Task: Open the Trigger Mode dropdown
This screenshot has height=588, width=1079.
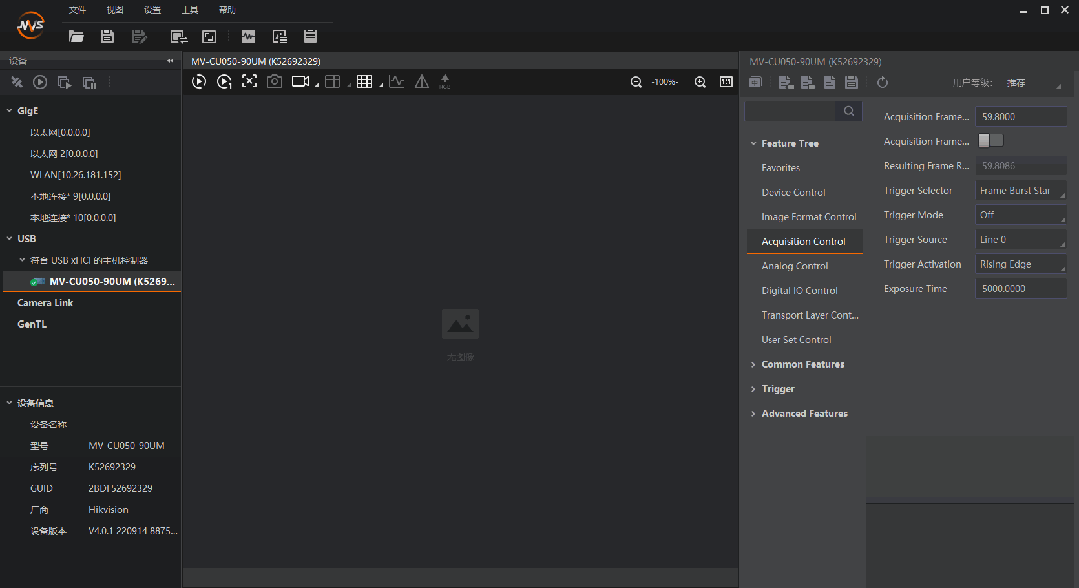Action: coord(1020,215)
